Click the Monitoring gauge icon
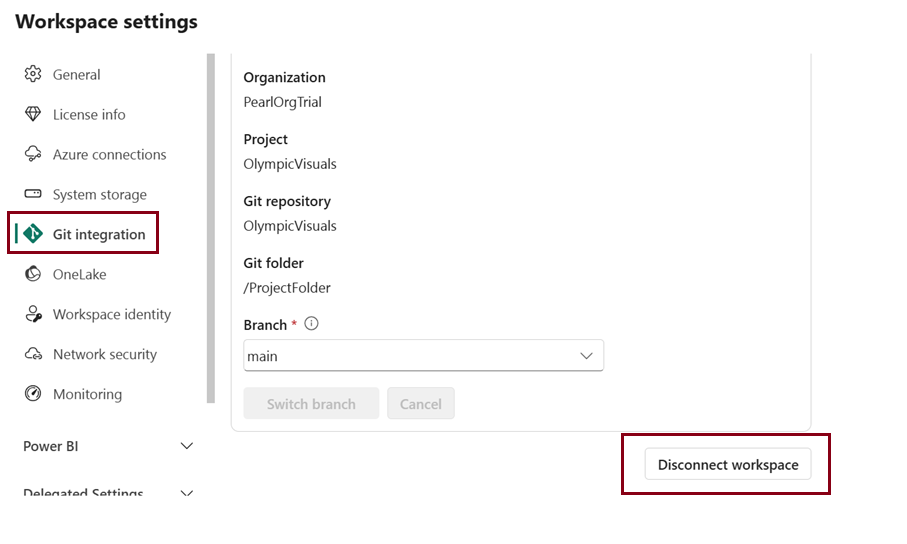Image resolution: width=907 pixels, height=544 pixels. click(x=33, y=394)
